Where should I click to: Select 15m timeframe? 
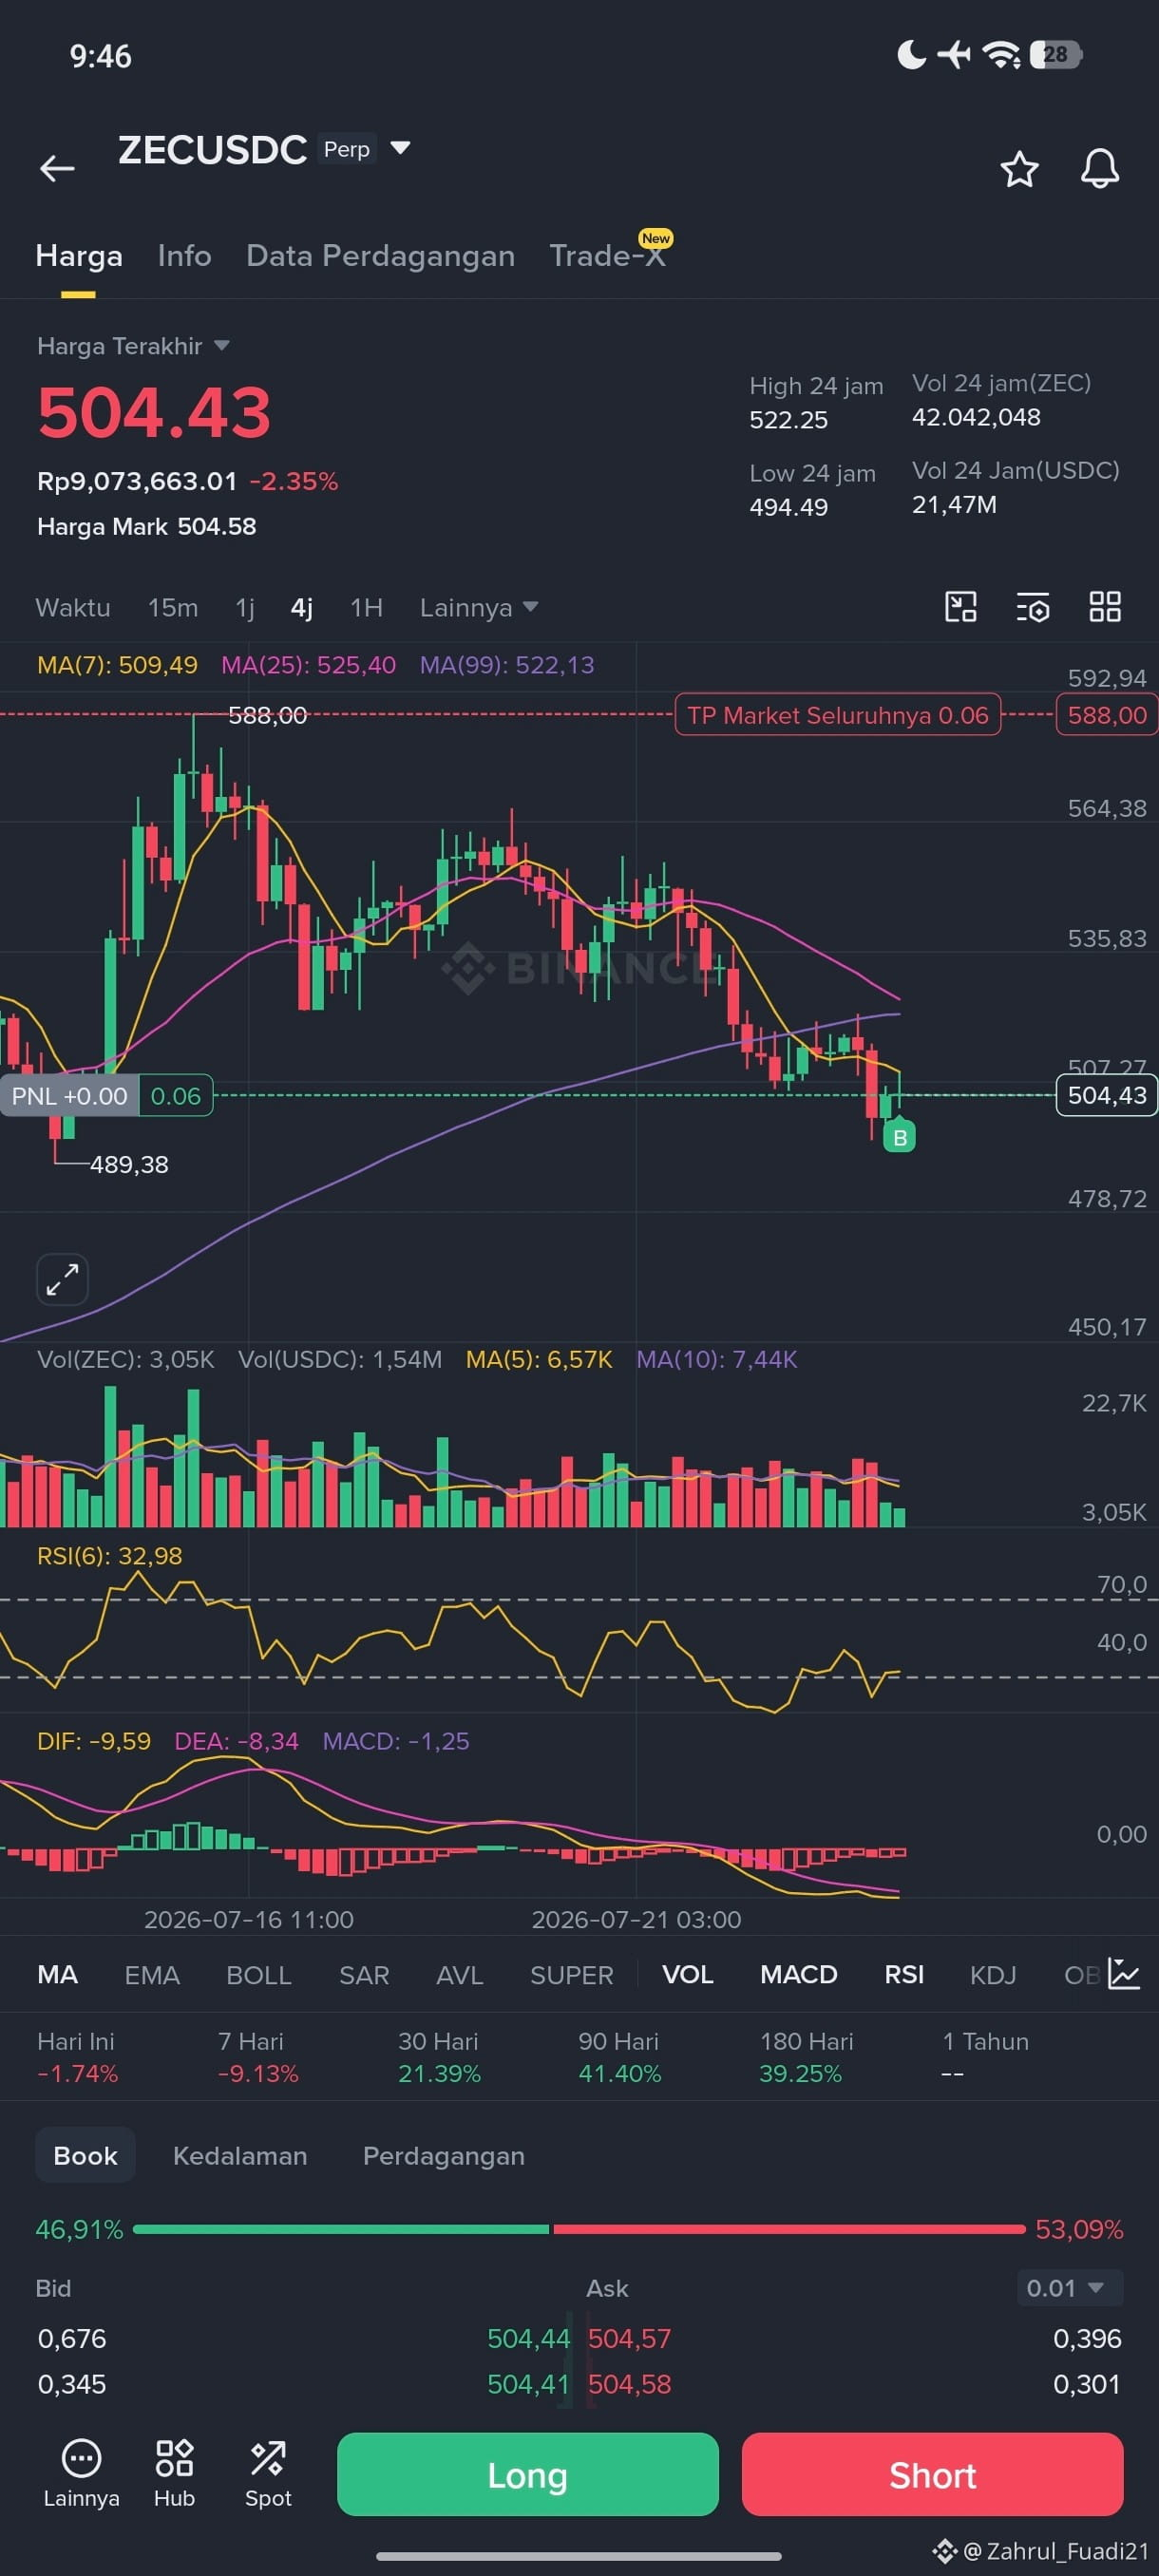pos(173,608)
